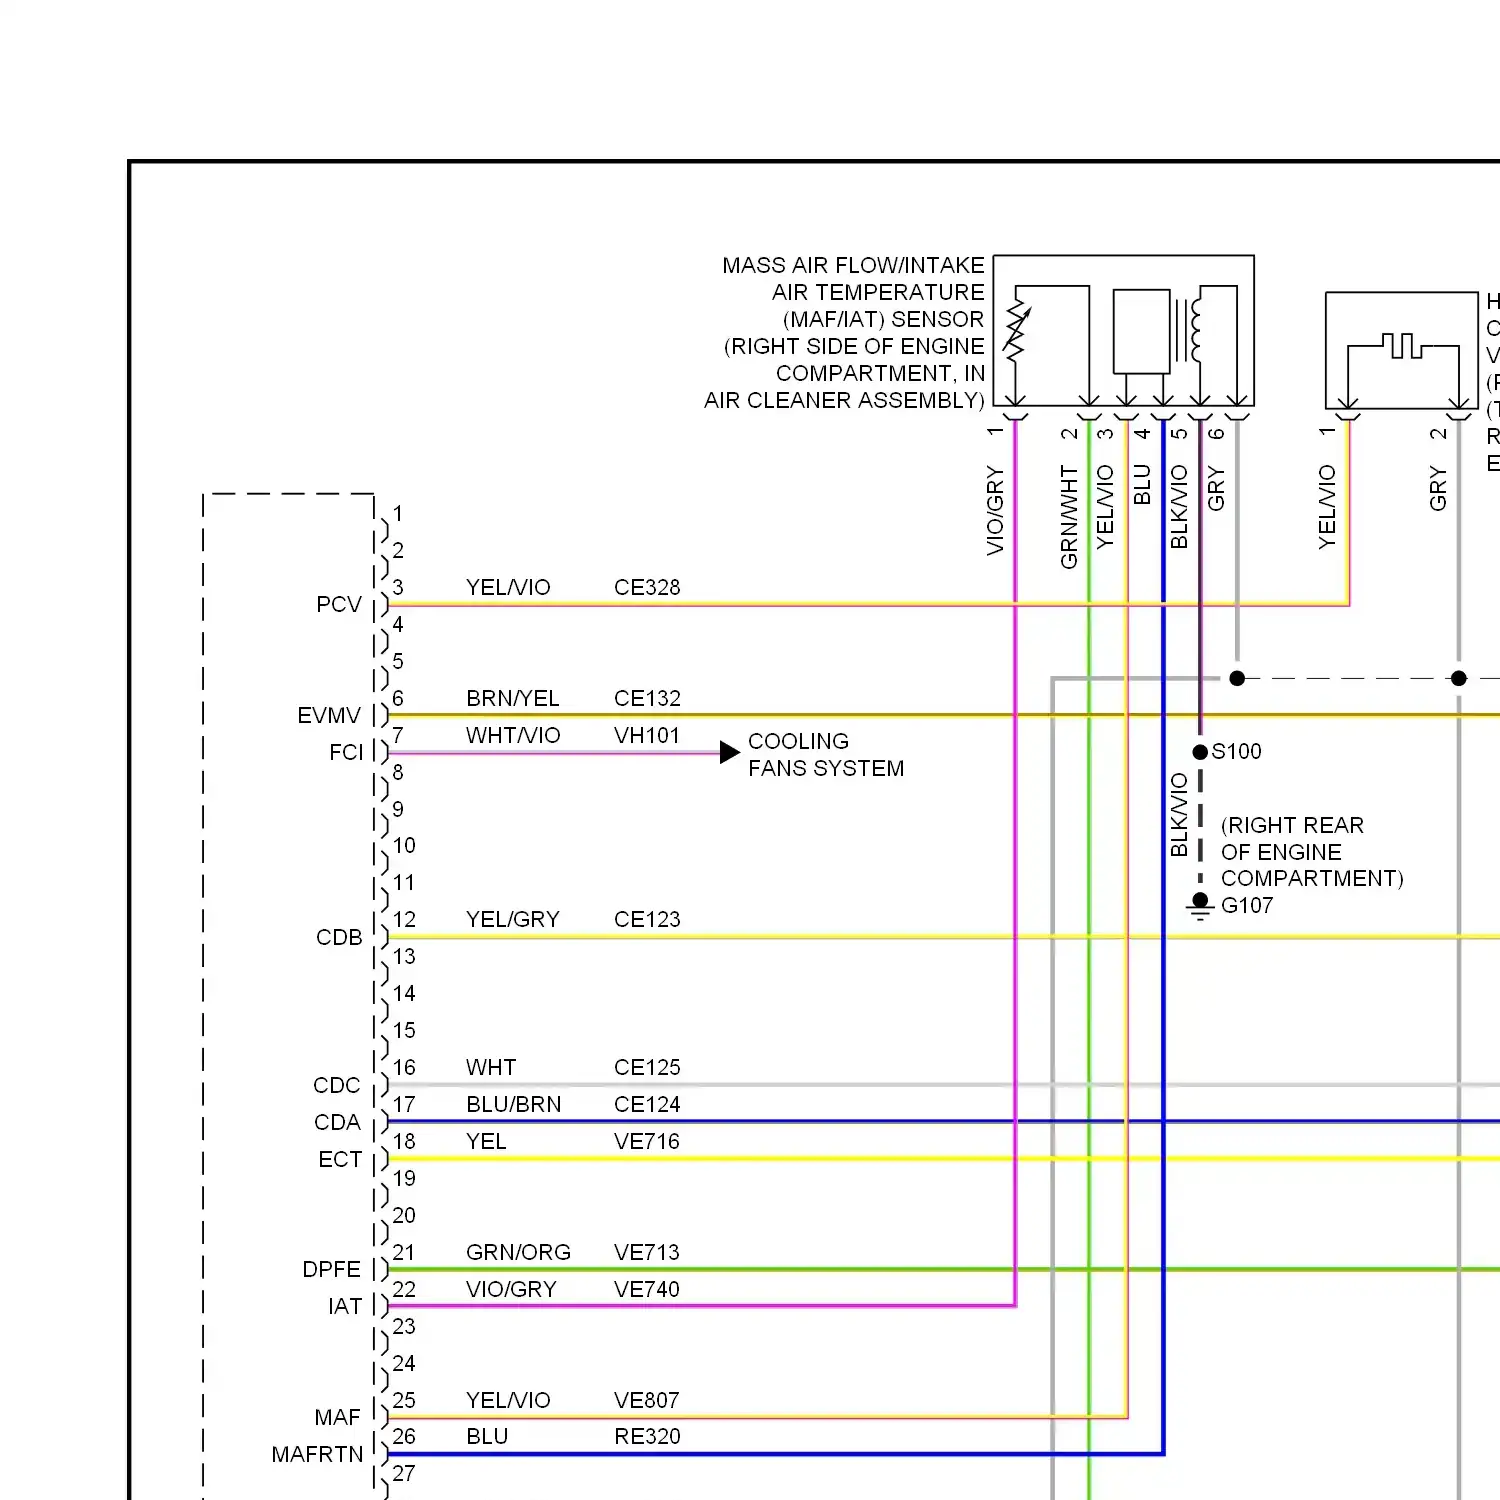The image size is (1500, 1500).
Task: Click the YEL/GRY wire color label
Action: point(512,919)
